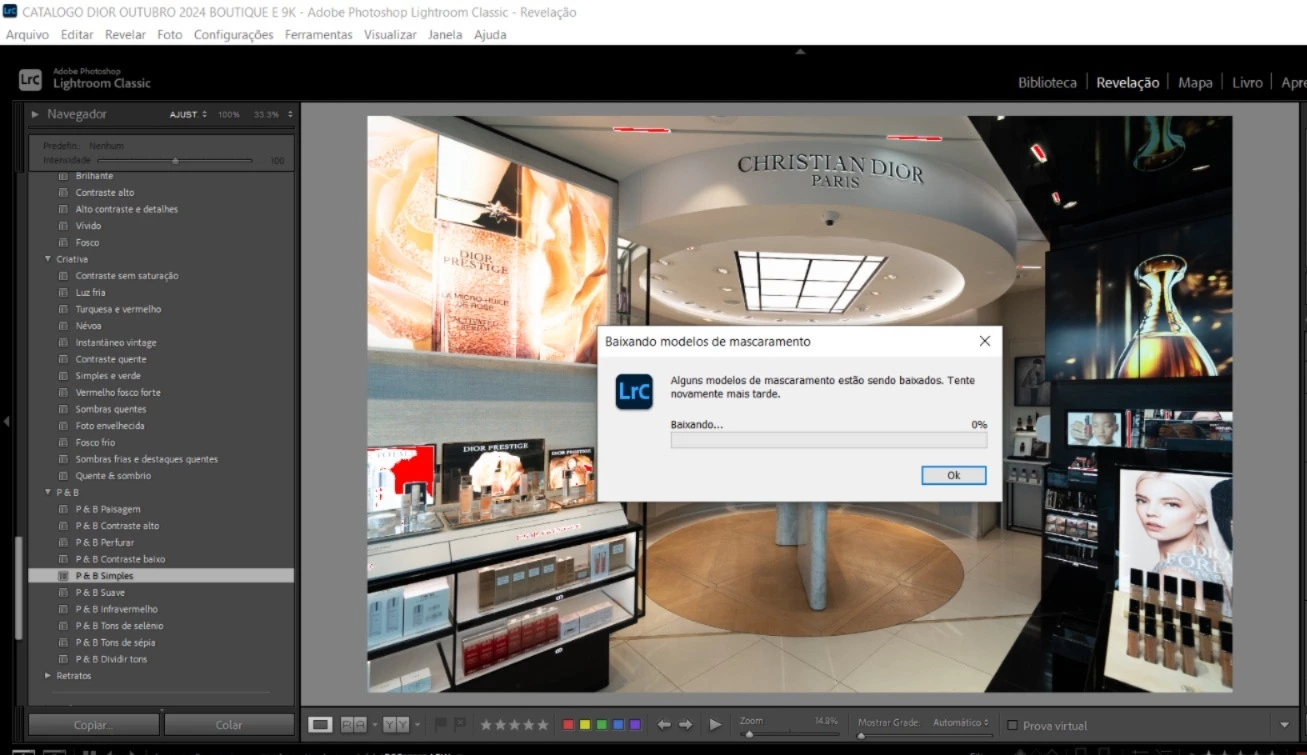Click the Baixando progress bar
The width and height of the screenshot is (1307, 755).
pyautogui.click(x=829, y=440)
